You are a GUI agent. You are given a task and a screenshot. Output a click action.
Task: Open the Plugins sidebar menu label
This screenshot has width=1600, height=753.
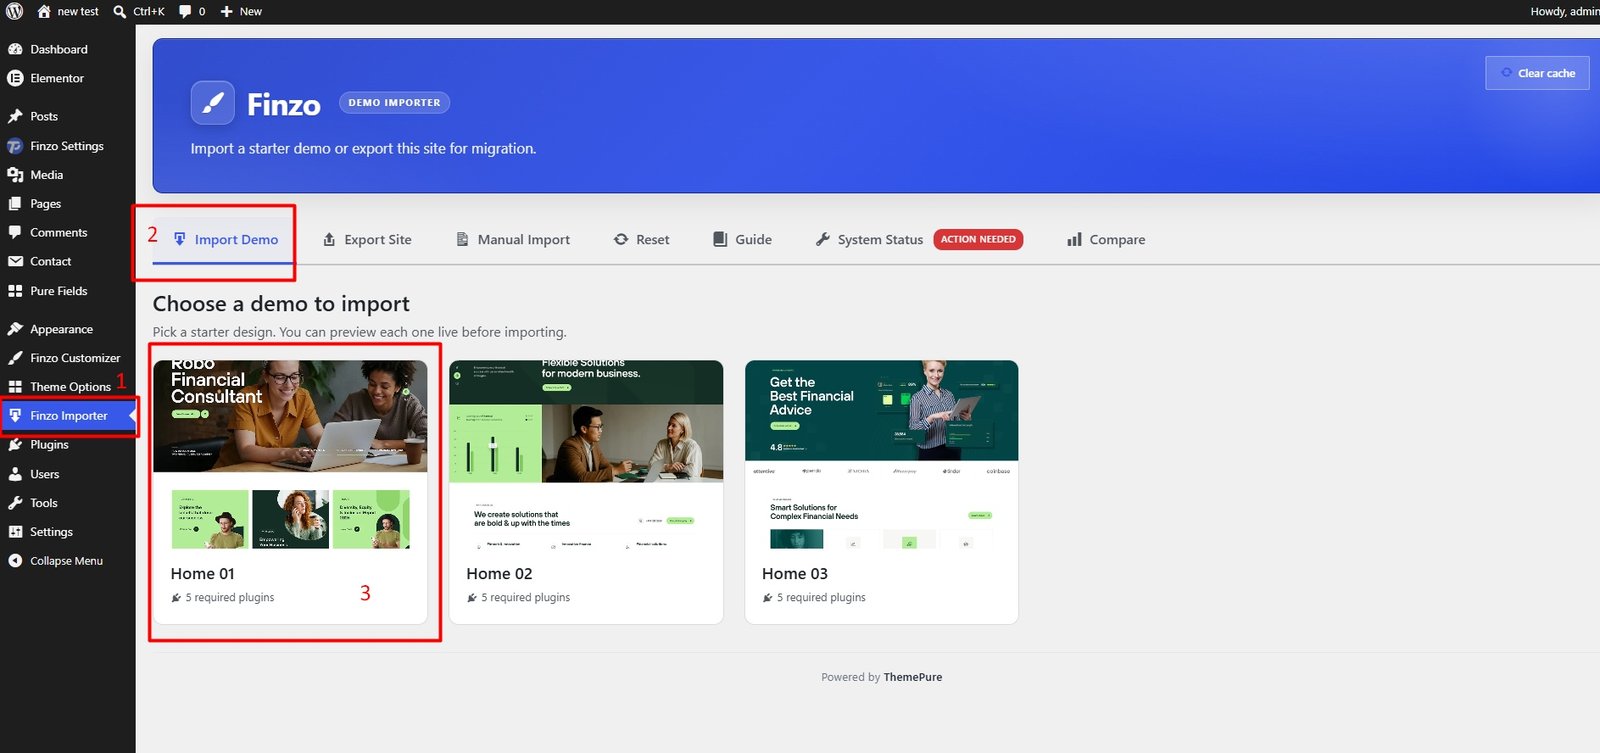[x=49, y=445]
